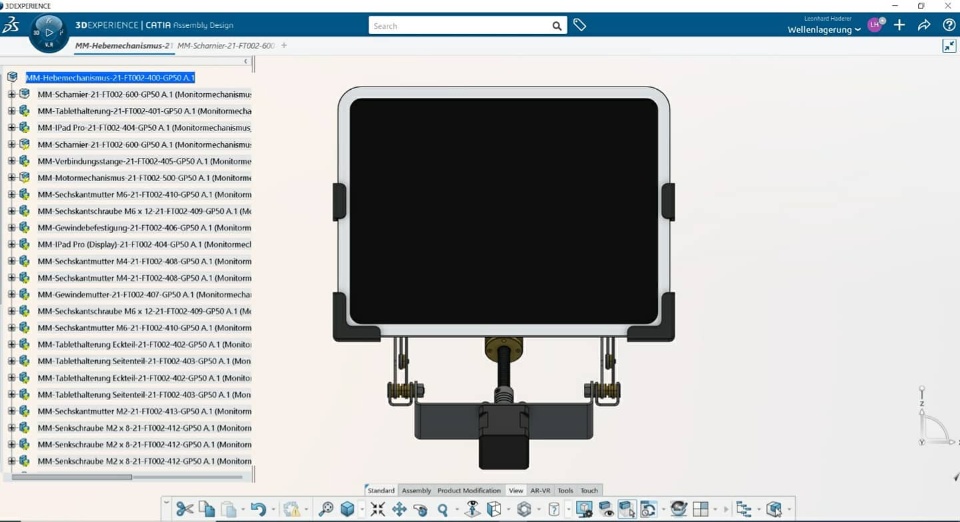This screenshot has width=960, height=522.
Task: Click the refresh visualization icon
Action: point(648,509)
